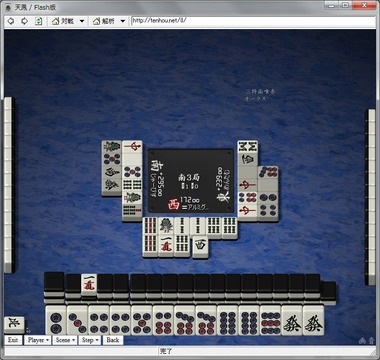
Task: Click the dora indicator tile on wall
Action: (x=89, y=284)
